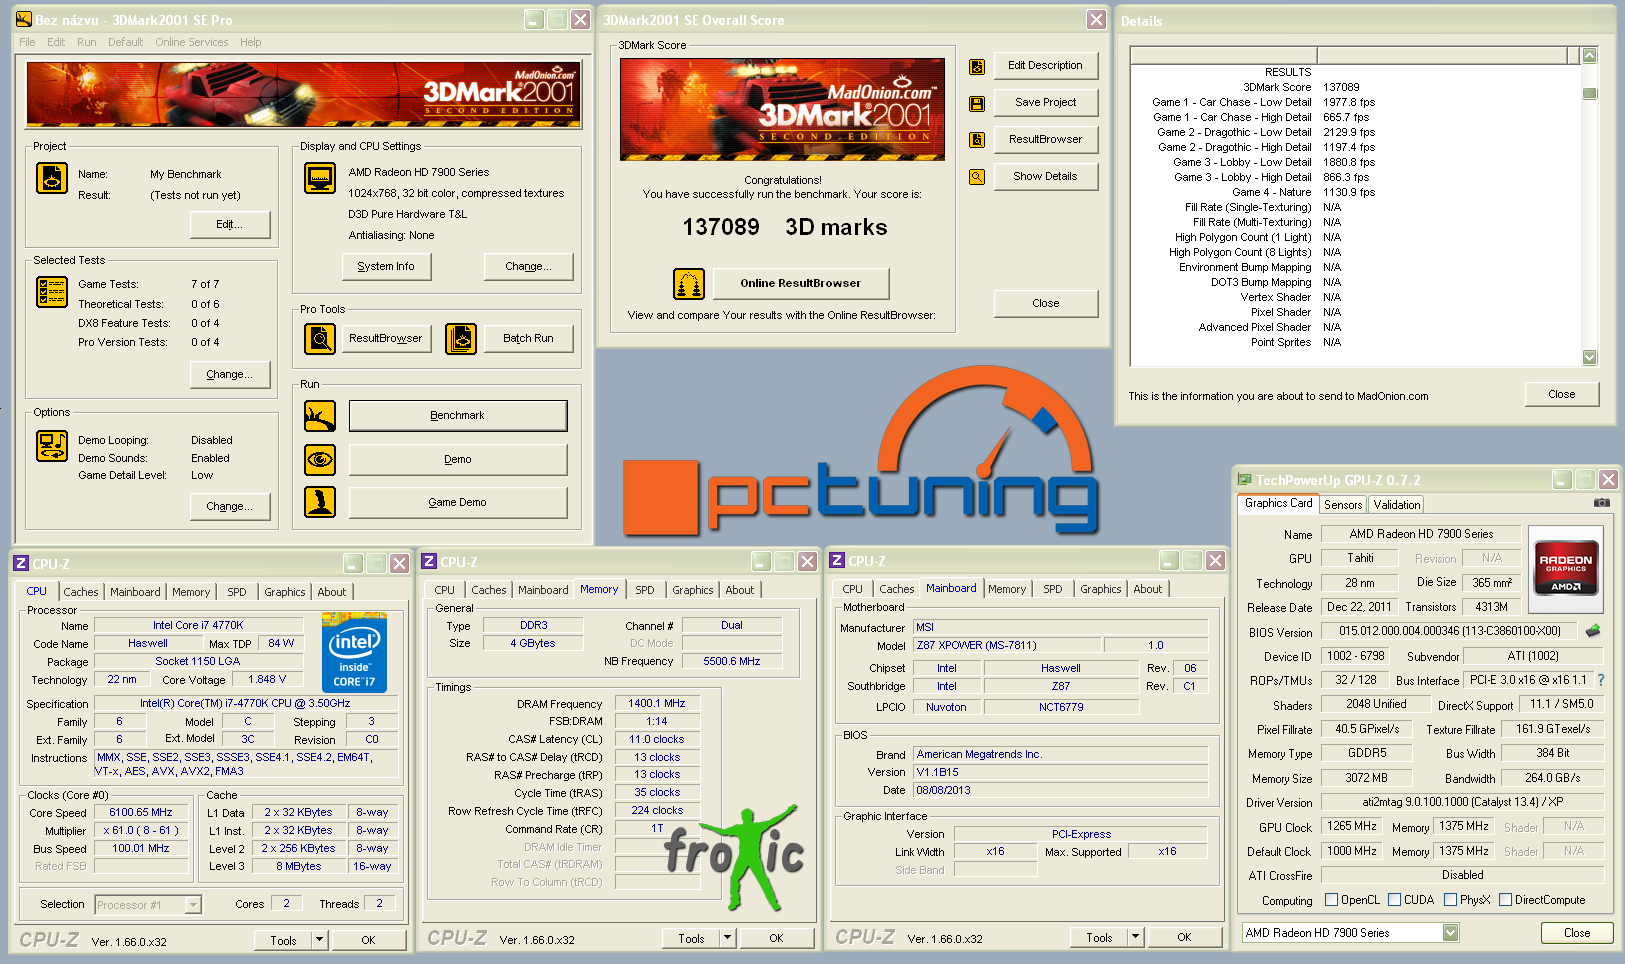Click the Online ResultBrowser button
The height and width of the screenshot is (964, 1625).
[x=801, y=284]
